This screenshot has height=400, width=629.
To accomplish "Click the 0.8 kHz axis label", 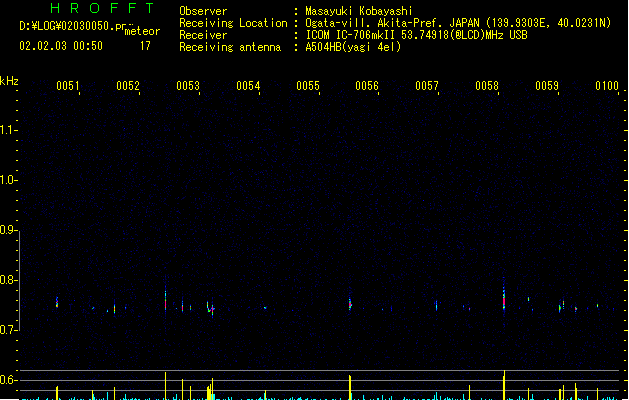I will [x=8, y=280].
